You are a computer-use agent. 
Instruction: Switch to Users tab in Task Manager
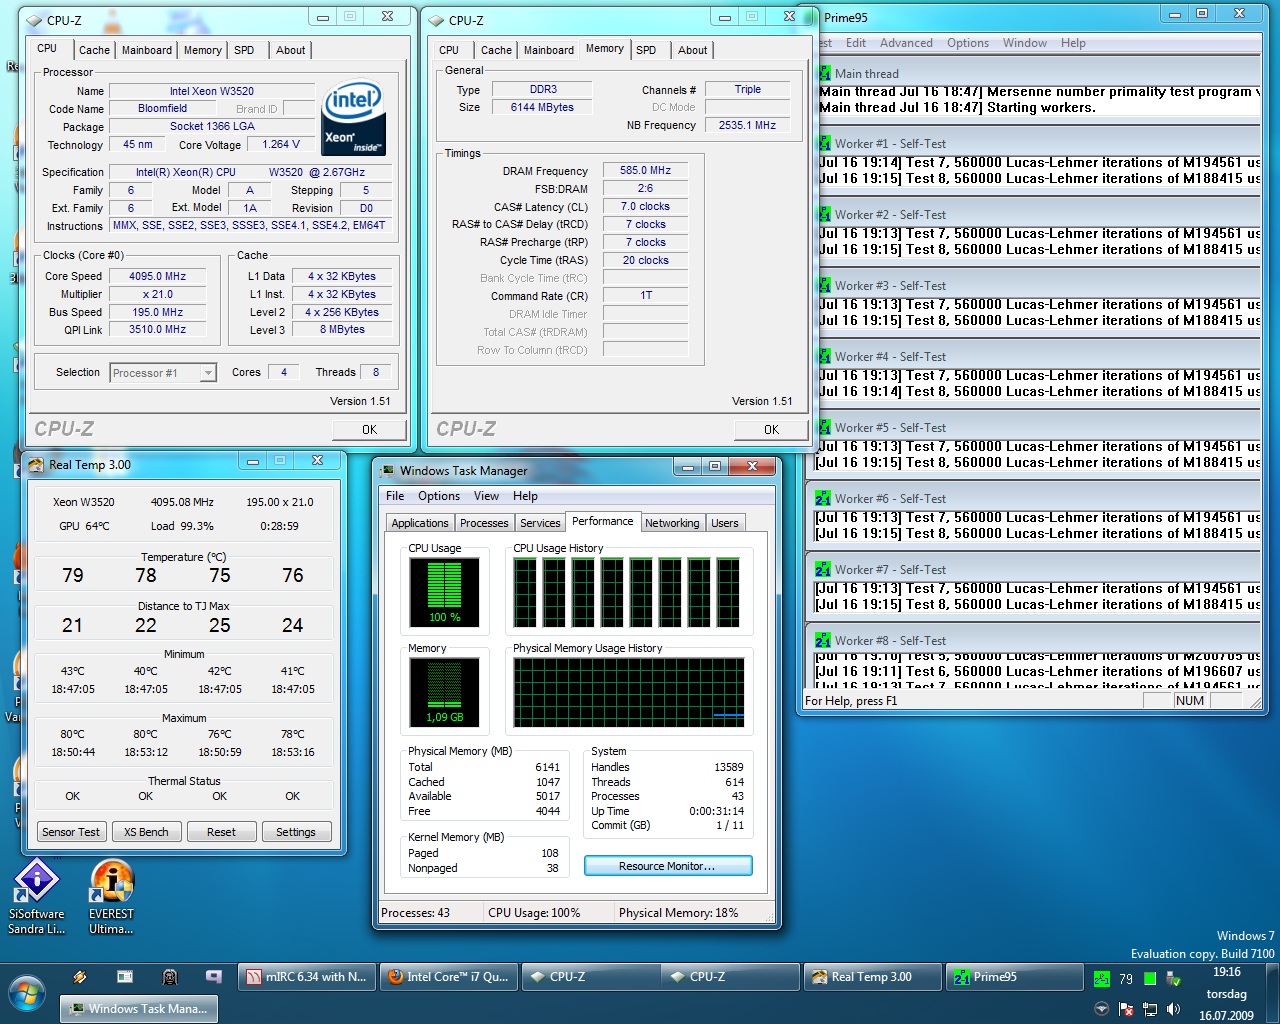pyautogui.click(x=725, y=523)
